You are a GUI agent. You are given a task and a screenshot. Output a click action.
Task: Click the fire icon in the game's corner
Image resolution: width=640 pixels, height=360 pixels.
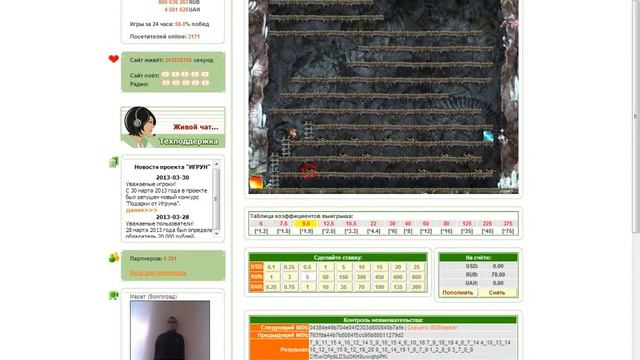click(x=256, y=182)
